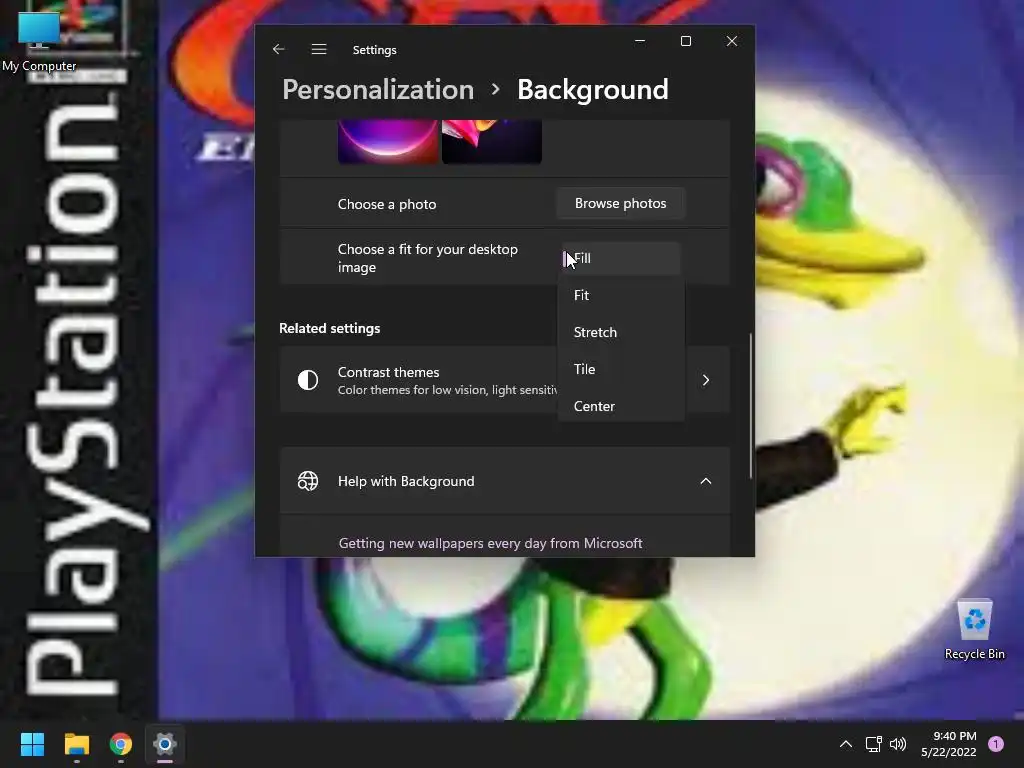
Task: Click the Contrast themes half-circle icon
Action: point(308,380)
